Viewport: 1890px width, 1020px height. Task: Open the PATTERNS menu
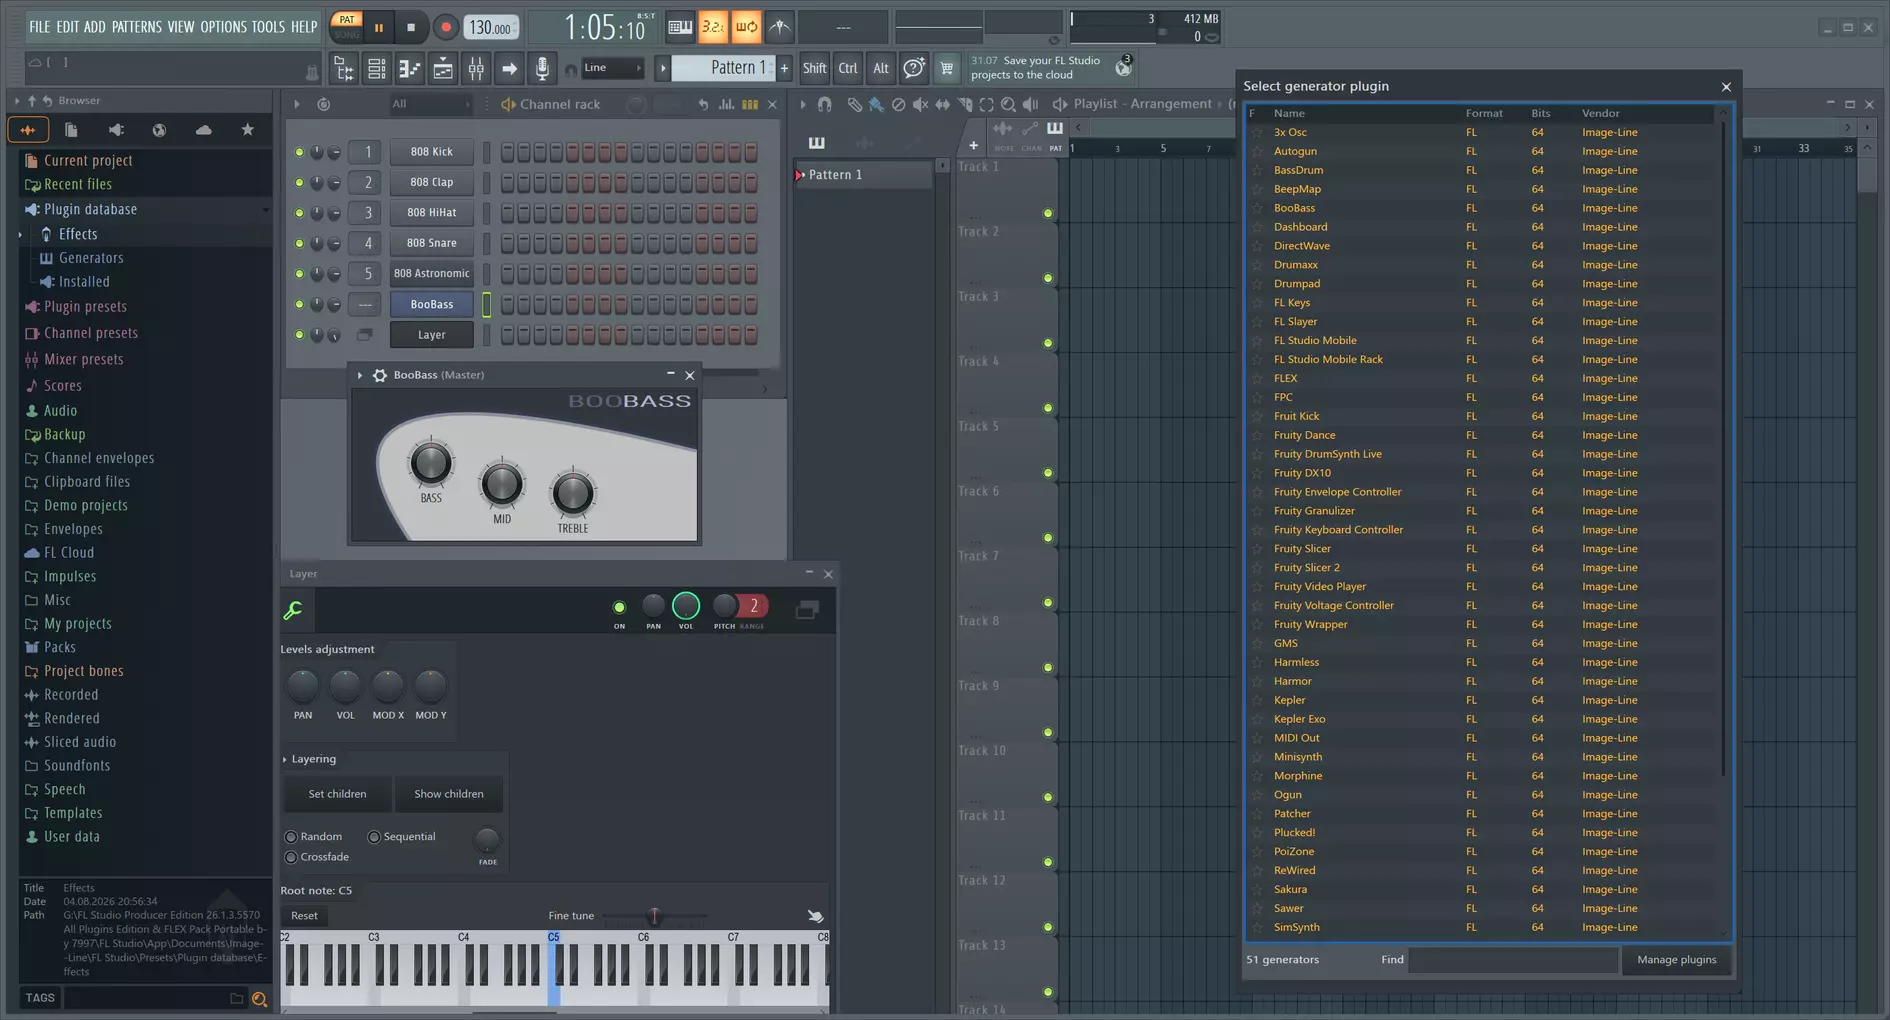[136, 27]
